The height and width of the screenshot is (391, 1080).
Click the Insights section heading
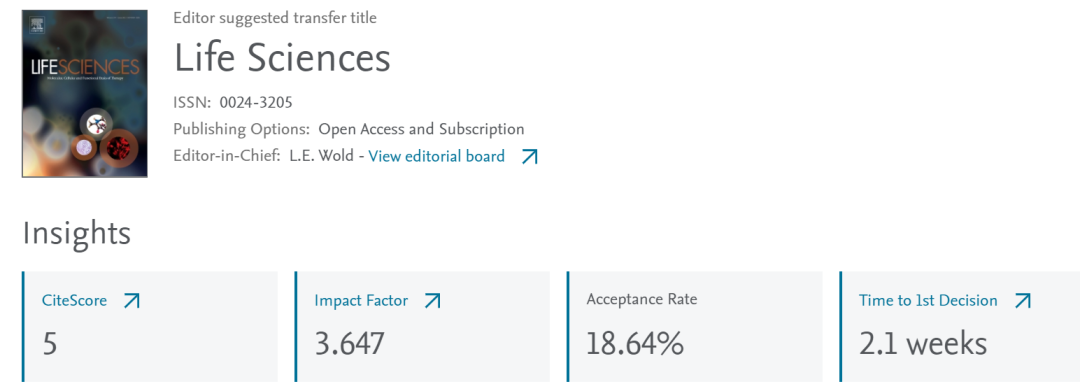[x=76, y=233]
